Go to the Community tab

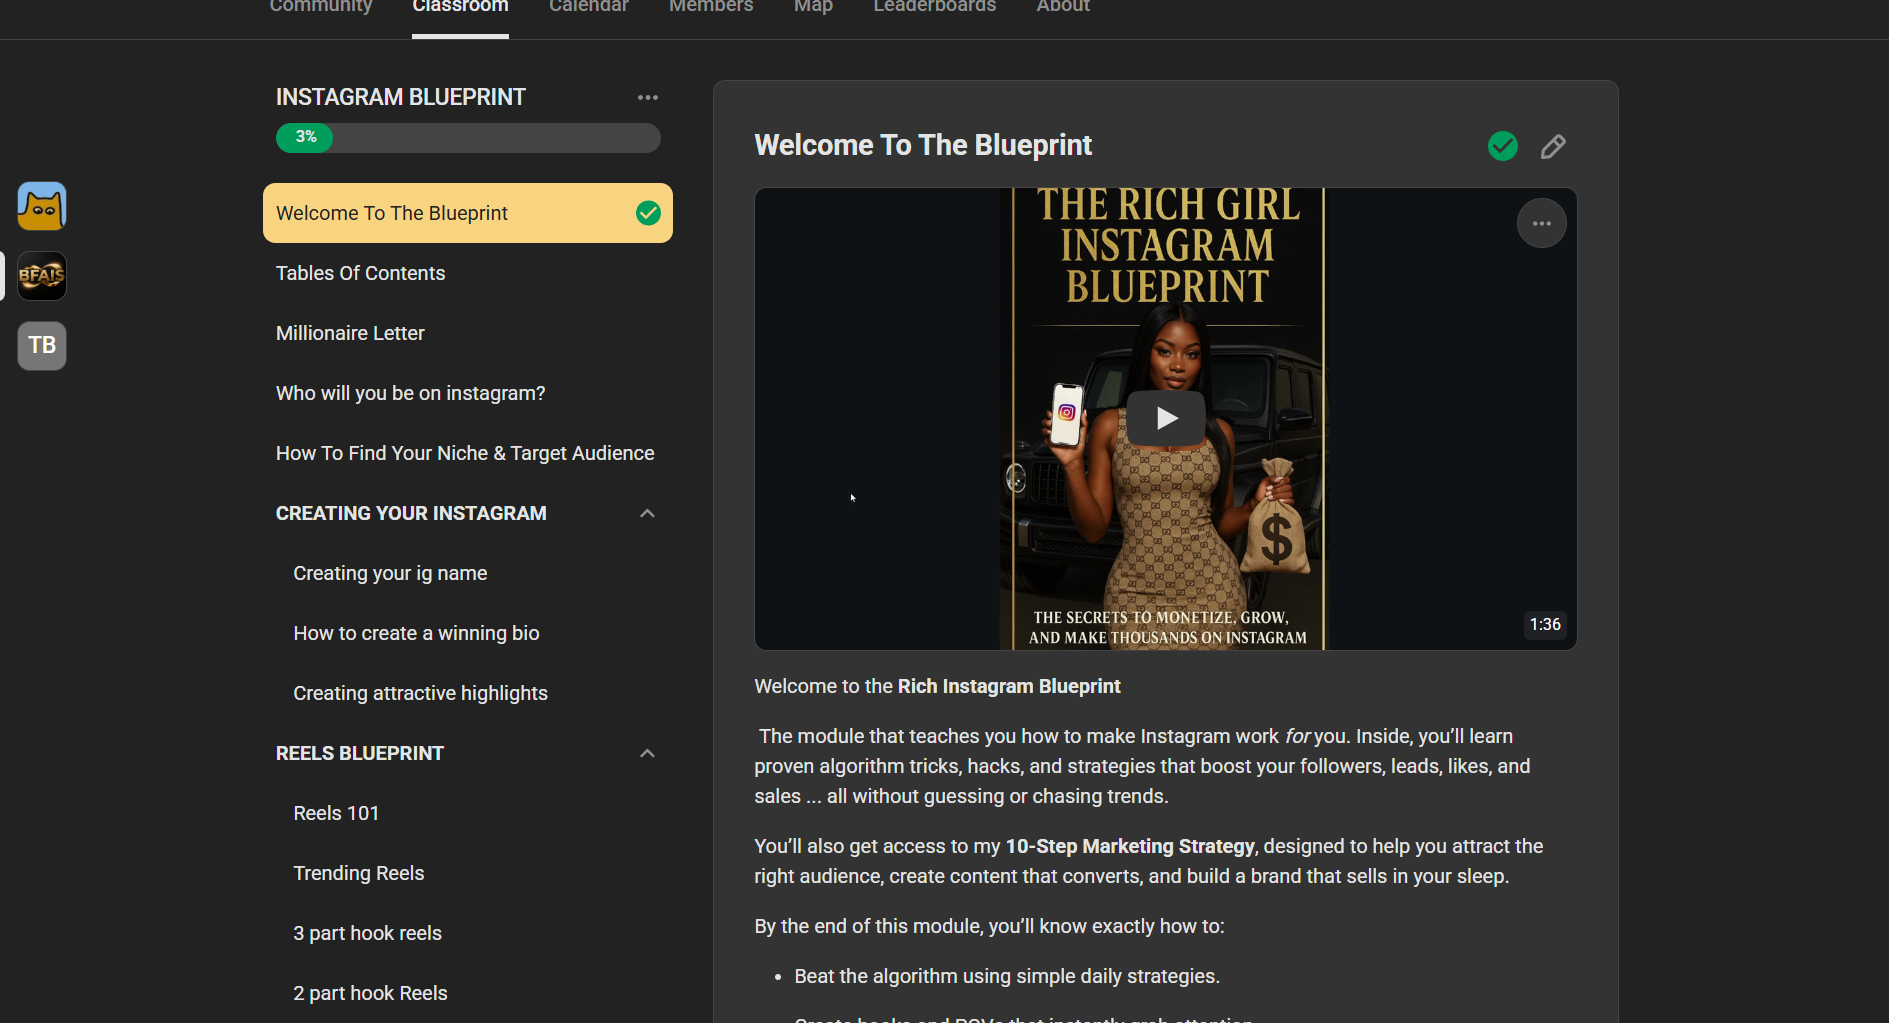coord(321,7)
